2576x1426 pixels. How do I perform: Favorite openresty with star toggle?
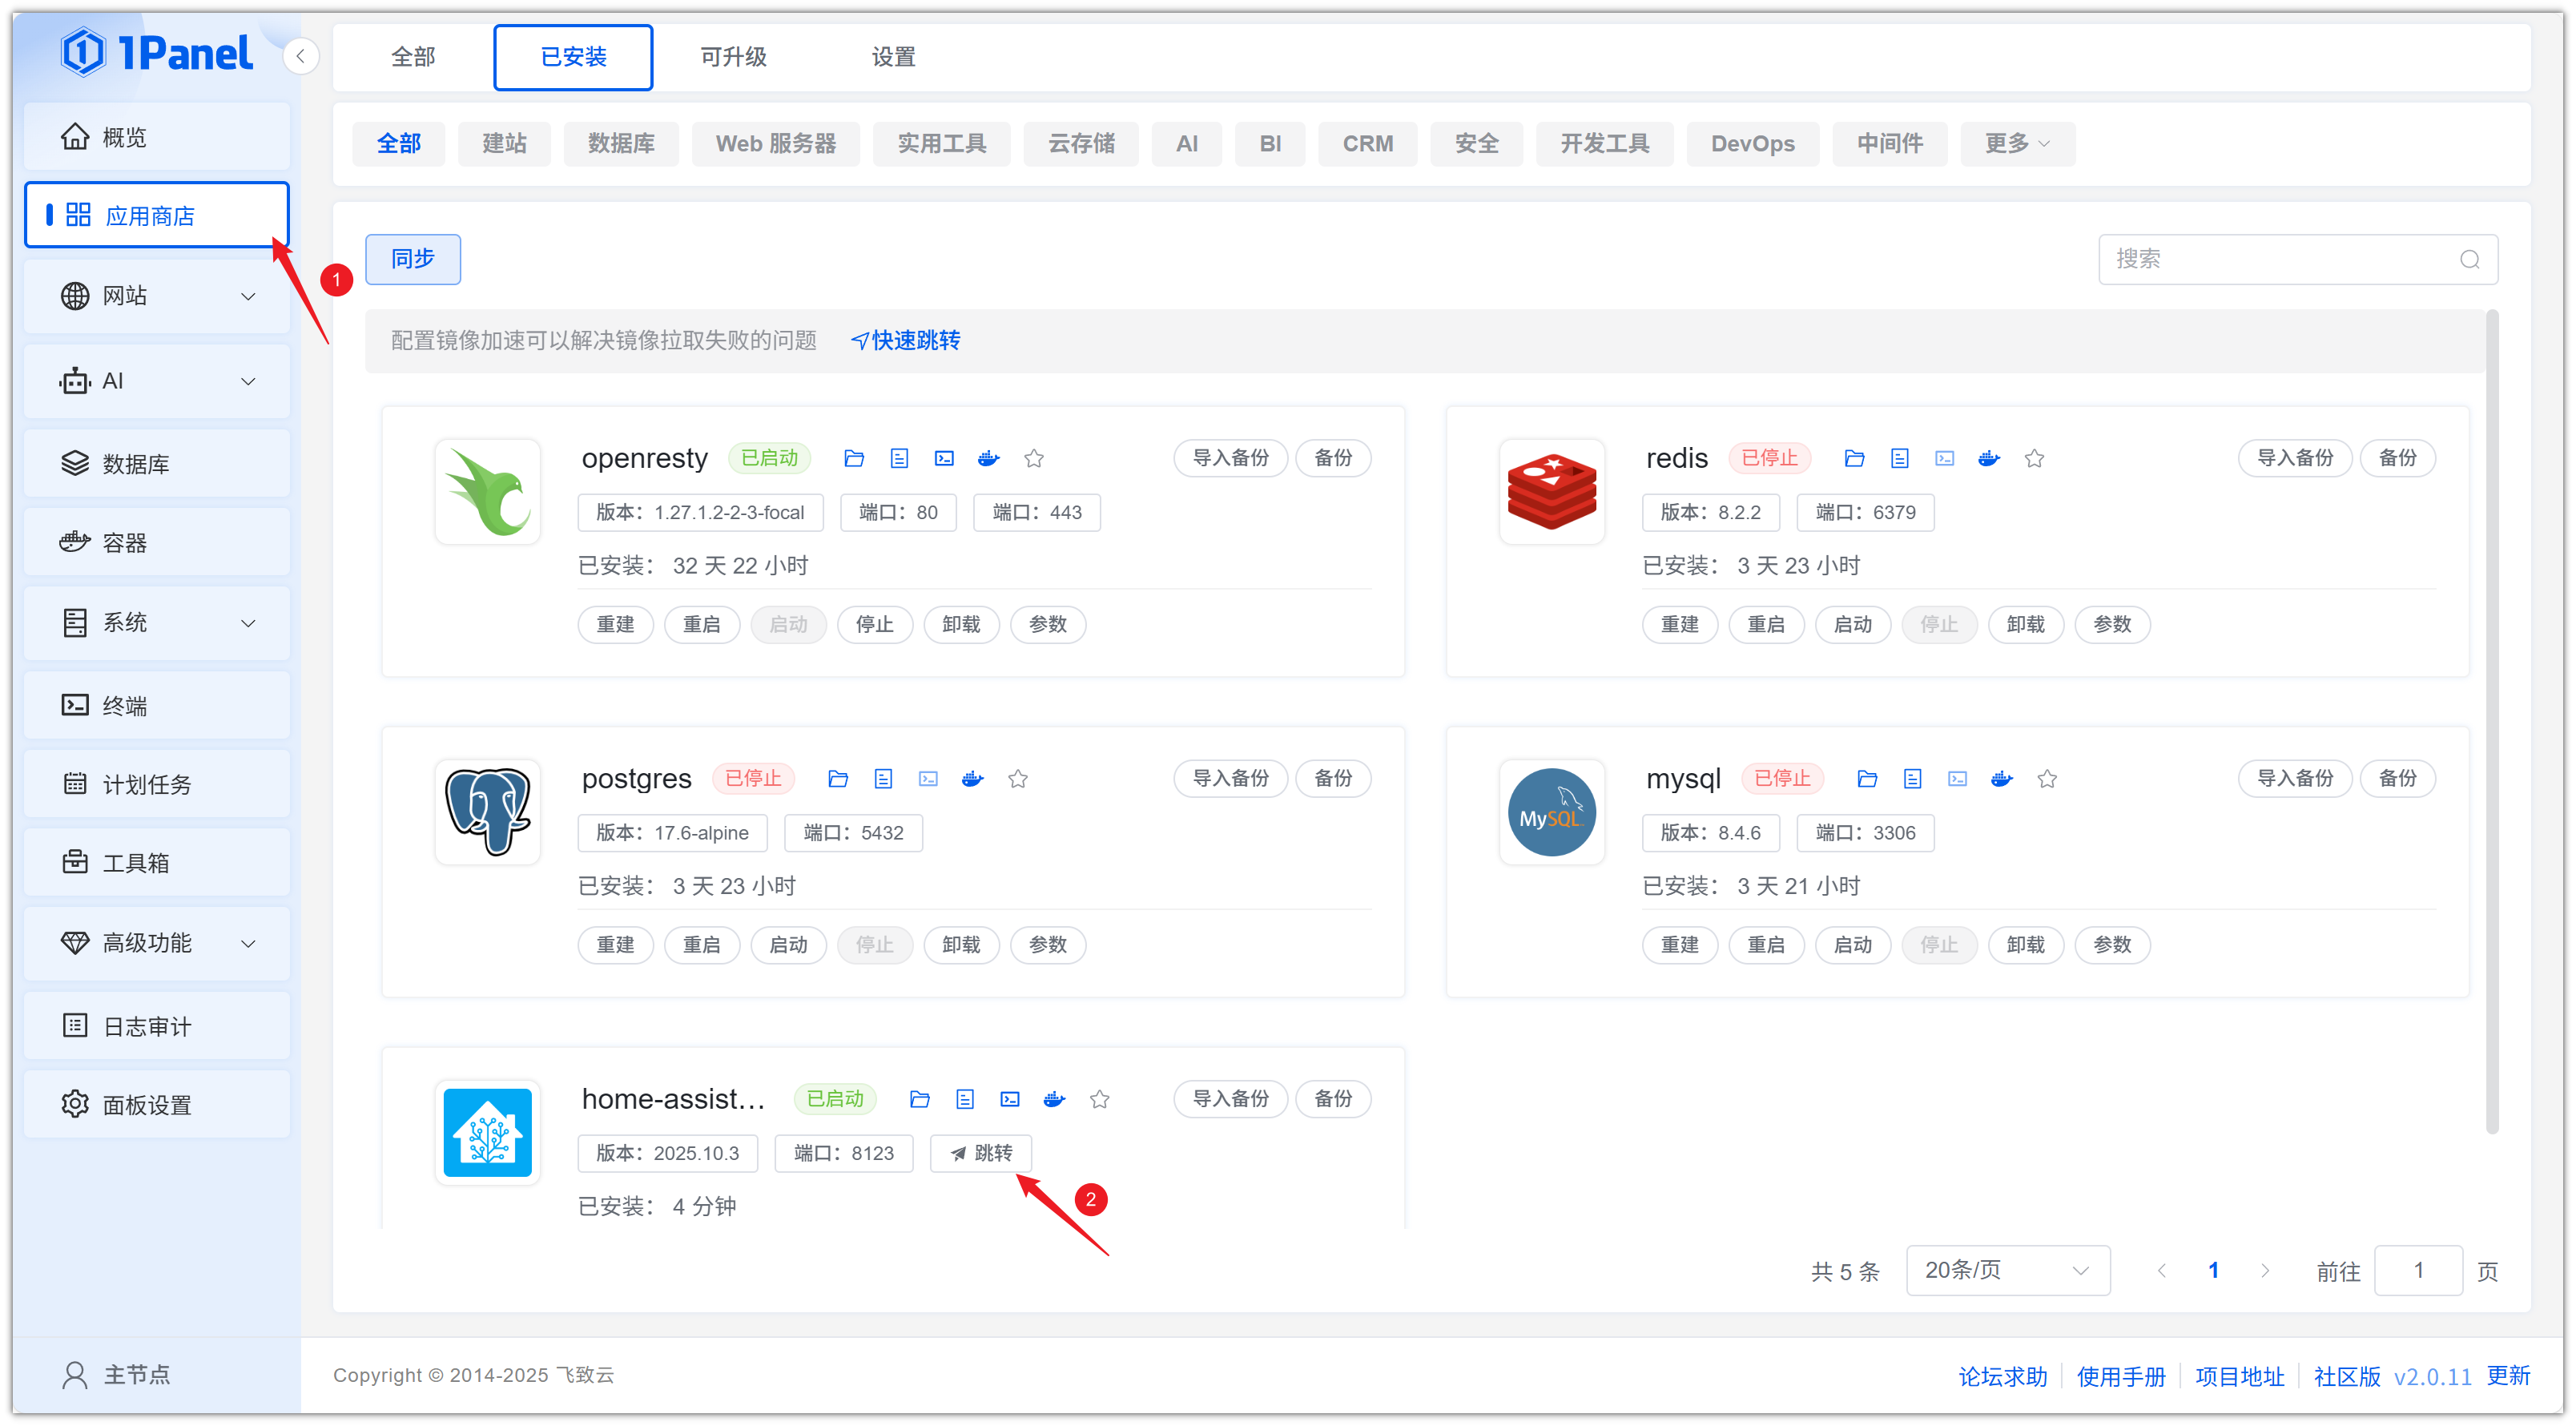click(1033, 458)
